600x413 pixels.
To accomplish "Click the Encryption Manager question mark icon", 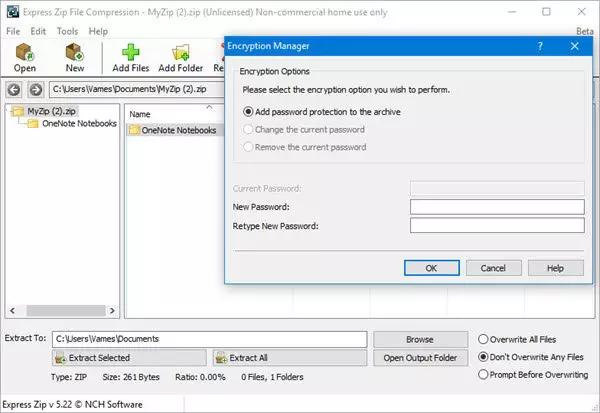I will click(540, 46).
